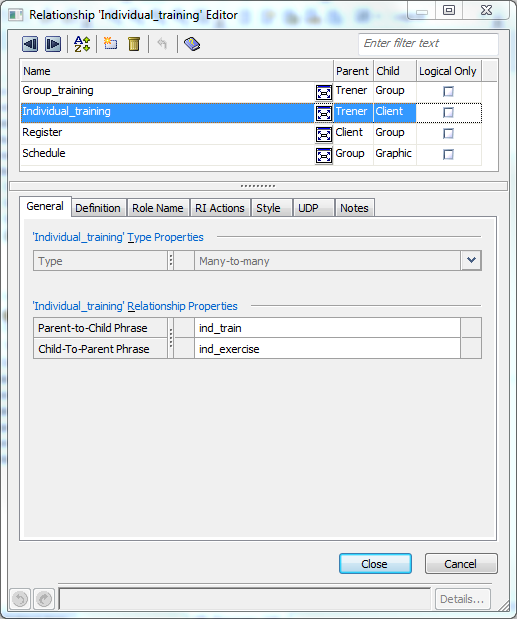Click the Child-To-Parent Phrase field ind_exercise
Viewport: 517px width, 619px height.
pyautogui.click(x=327, y=349)
